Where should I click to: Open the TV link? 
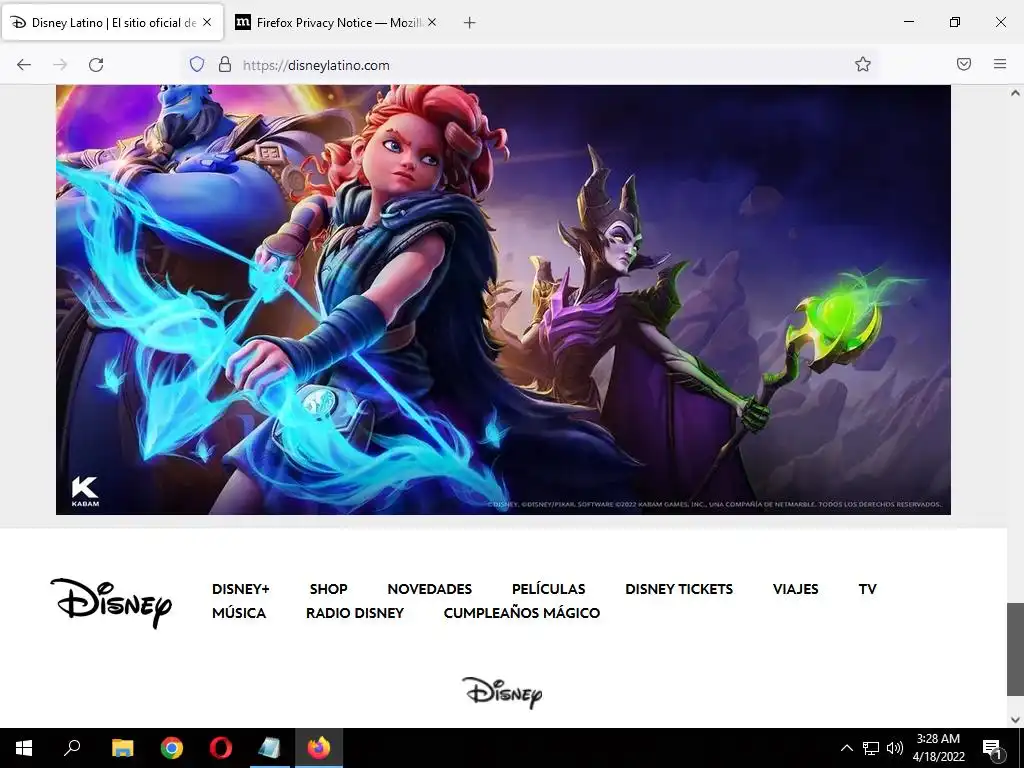pyautogui.click(x=867, y=589)
